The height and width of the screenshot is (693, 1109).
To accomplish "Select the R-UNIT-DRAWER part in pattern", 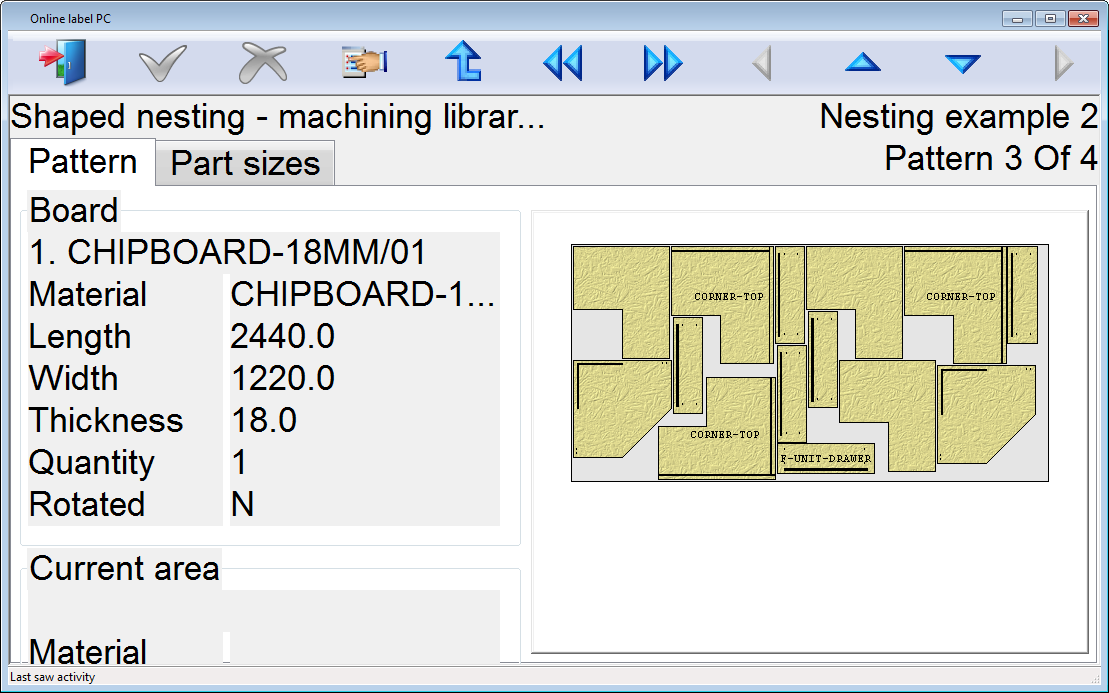I will 826,459.
